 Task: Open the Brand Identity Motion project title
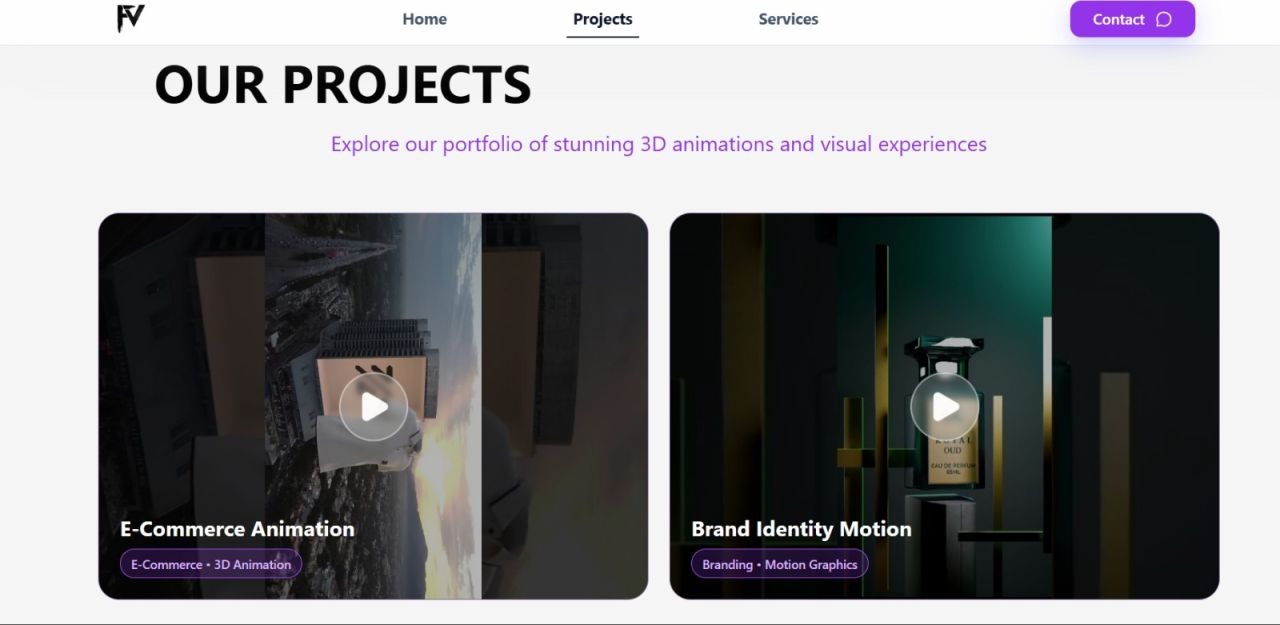coord(801,529)
